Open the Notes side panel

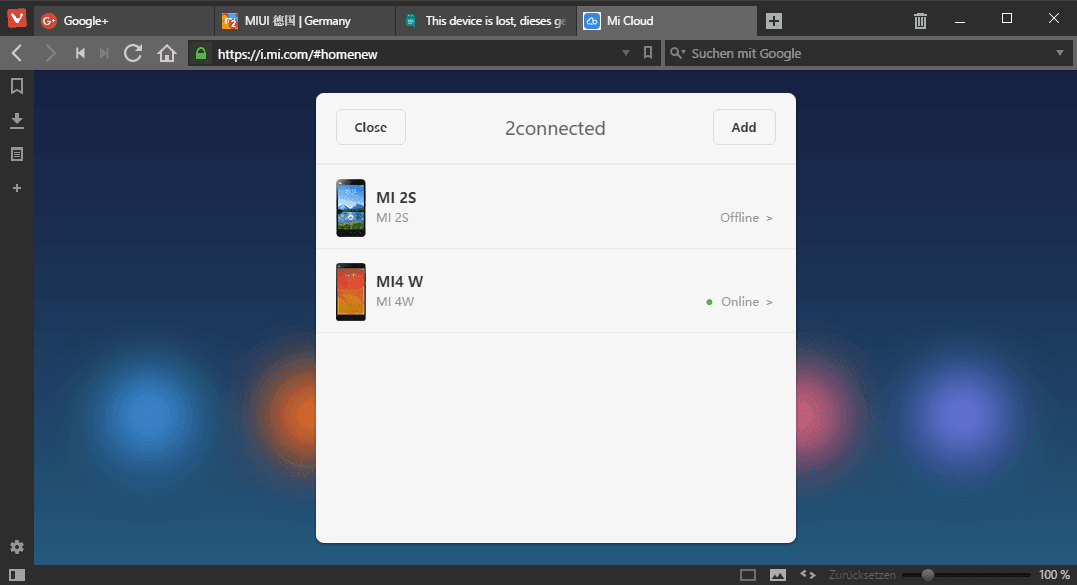pos(17,154)
